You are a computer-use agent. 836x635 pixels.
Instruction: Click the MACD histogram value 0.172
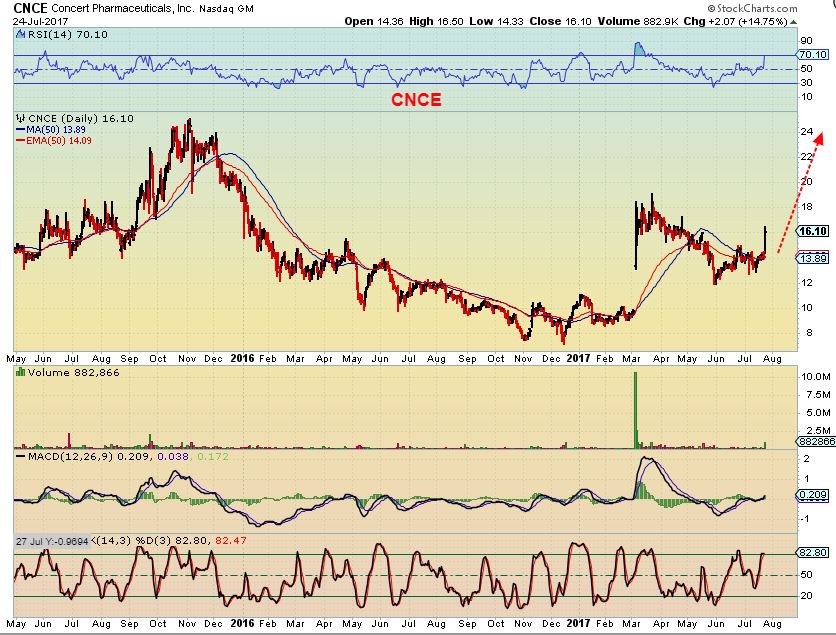(213, 456)
